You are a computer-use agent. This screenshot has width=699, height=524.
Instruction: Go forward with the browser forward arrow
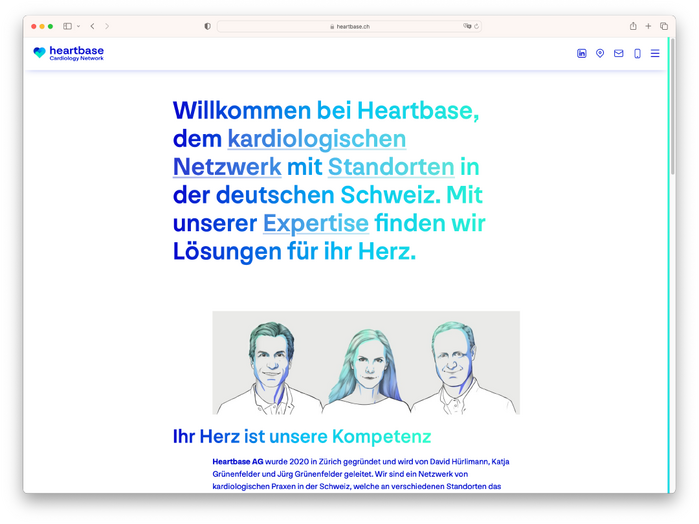tap(107, 26)
